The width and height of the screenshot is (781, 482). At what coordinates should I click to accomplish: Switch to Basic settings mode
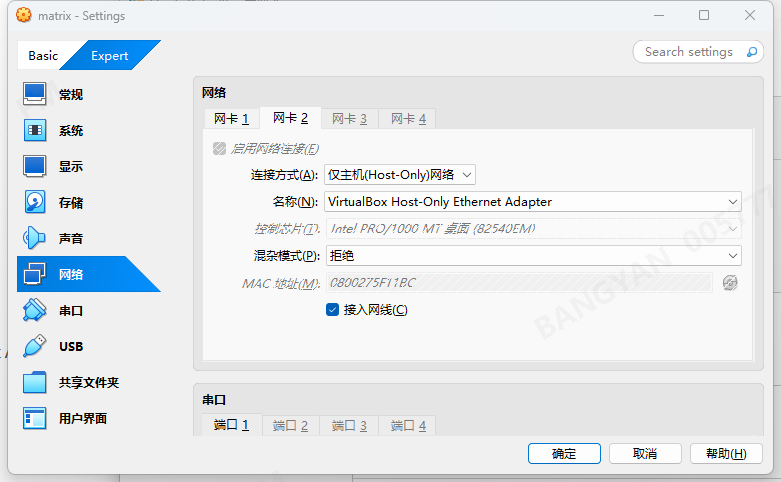[43, 55]
